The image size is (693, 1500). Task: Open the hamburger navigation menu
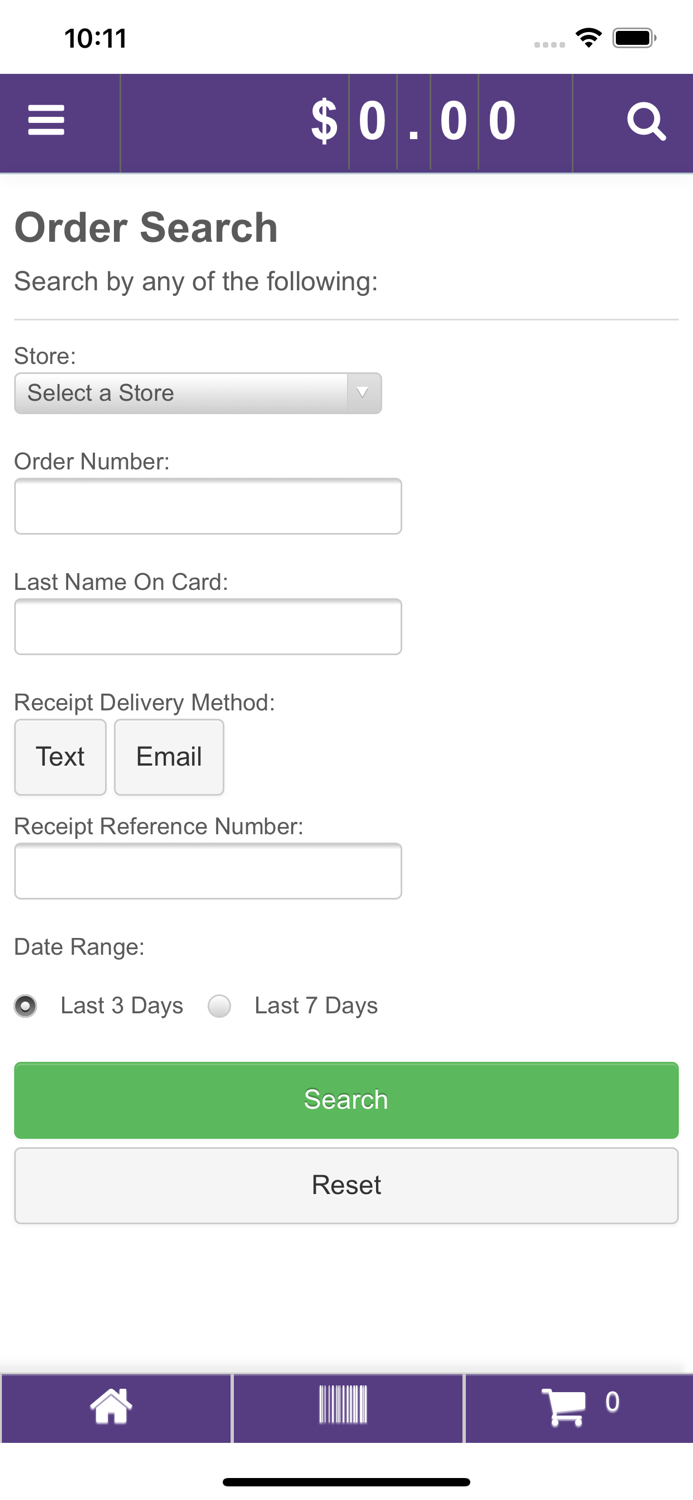tap(46, 118)
